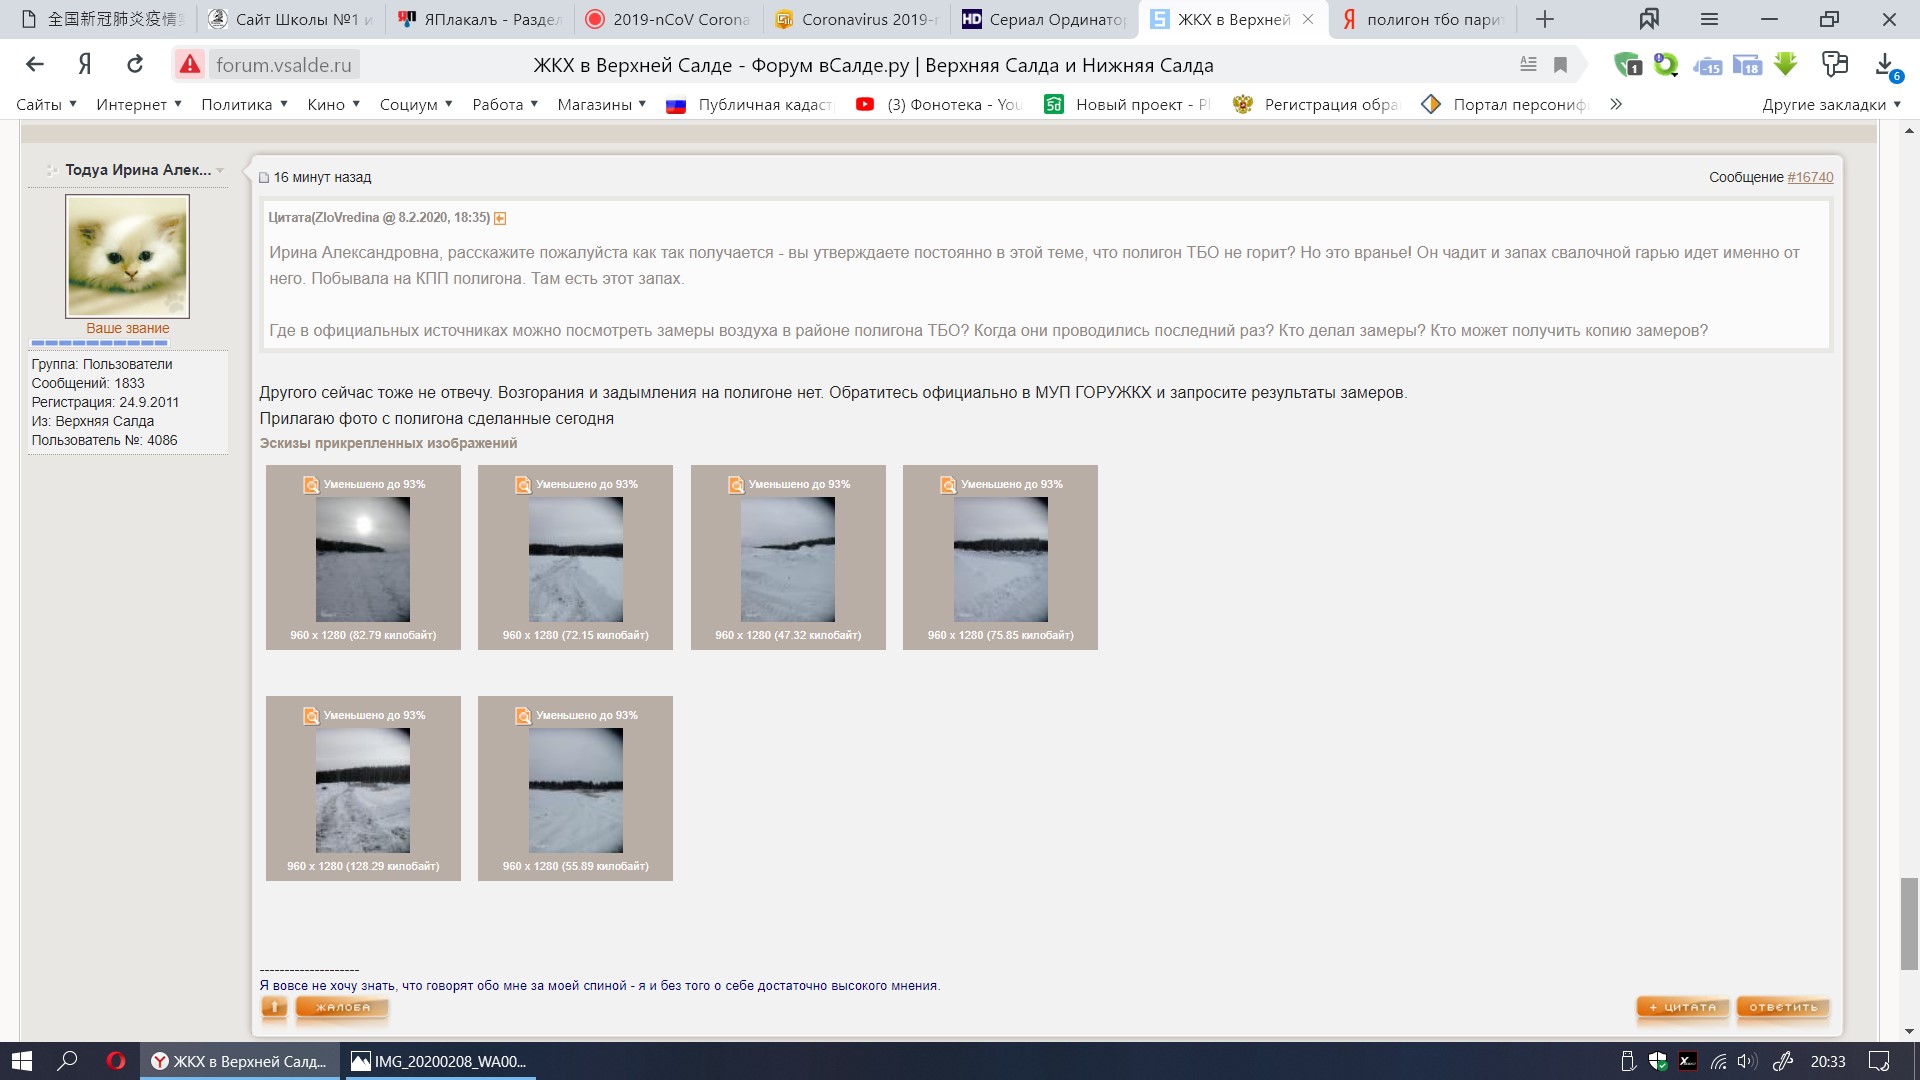Click scroll-to-top arrow button in post
Screen dimensions: 1920x1080
274,1007
